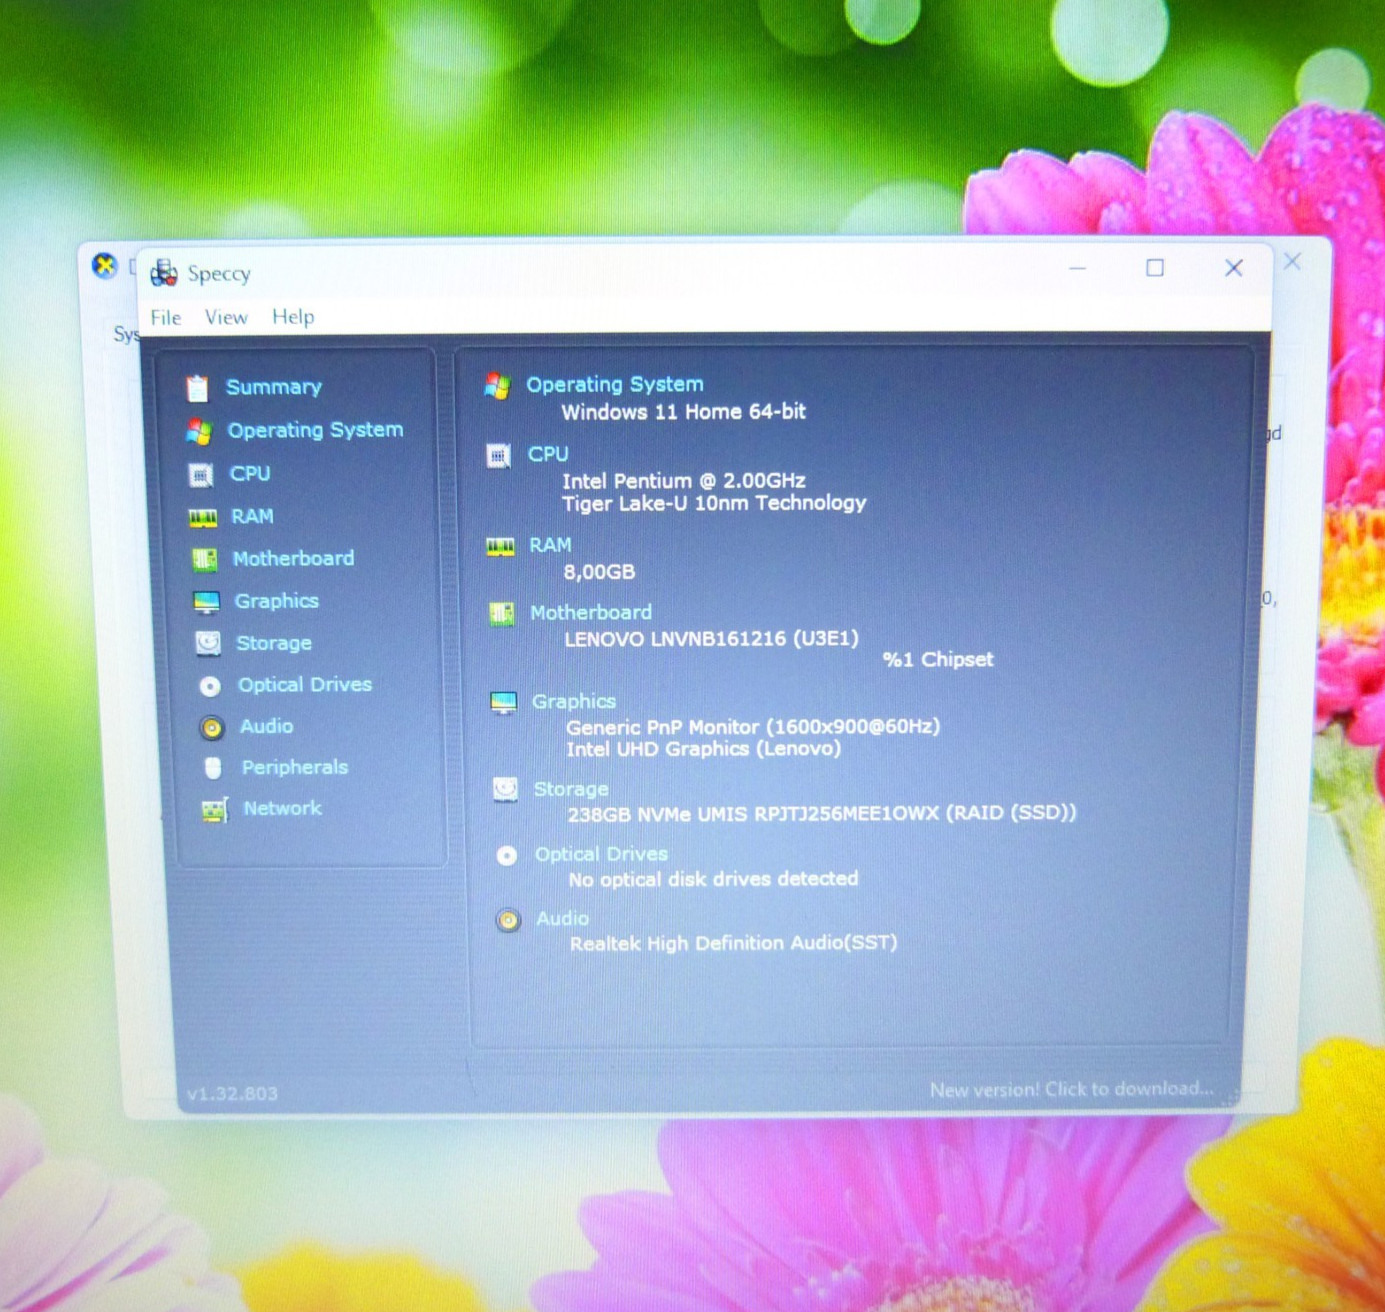This screenshot has height=1312, width=1385.
Task: Click 'Realtek High Definition Audio(SST)' text
Action: [x=734, y=943]
